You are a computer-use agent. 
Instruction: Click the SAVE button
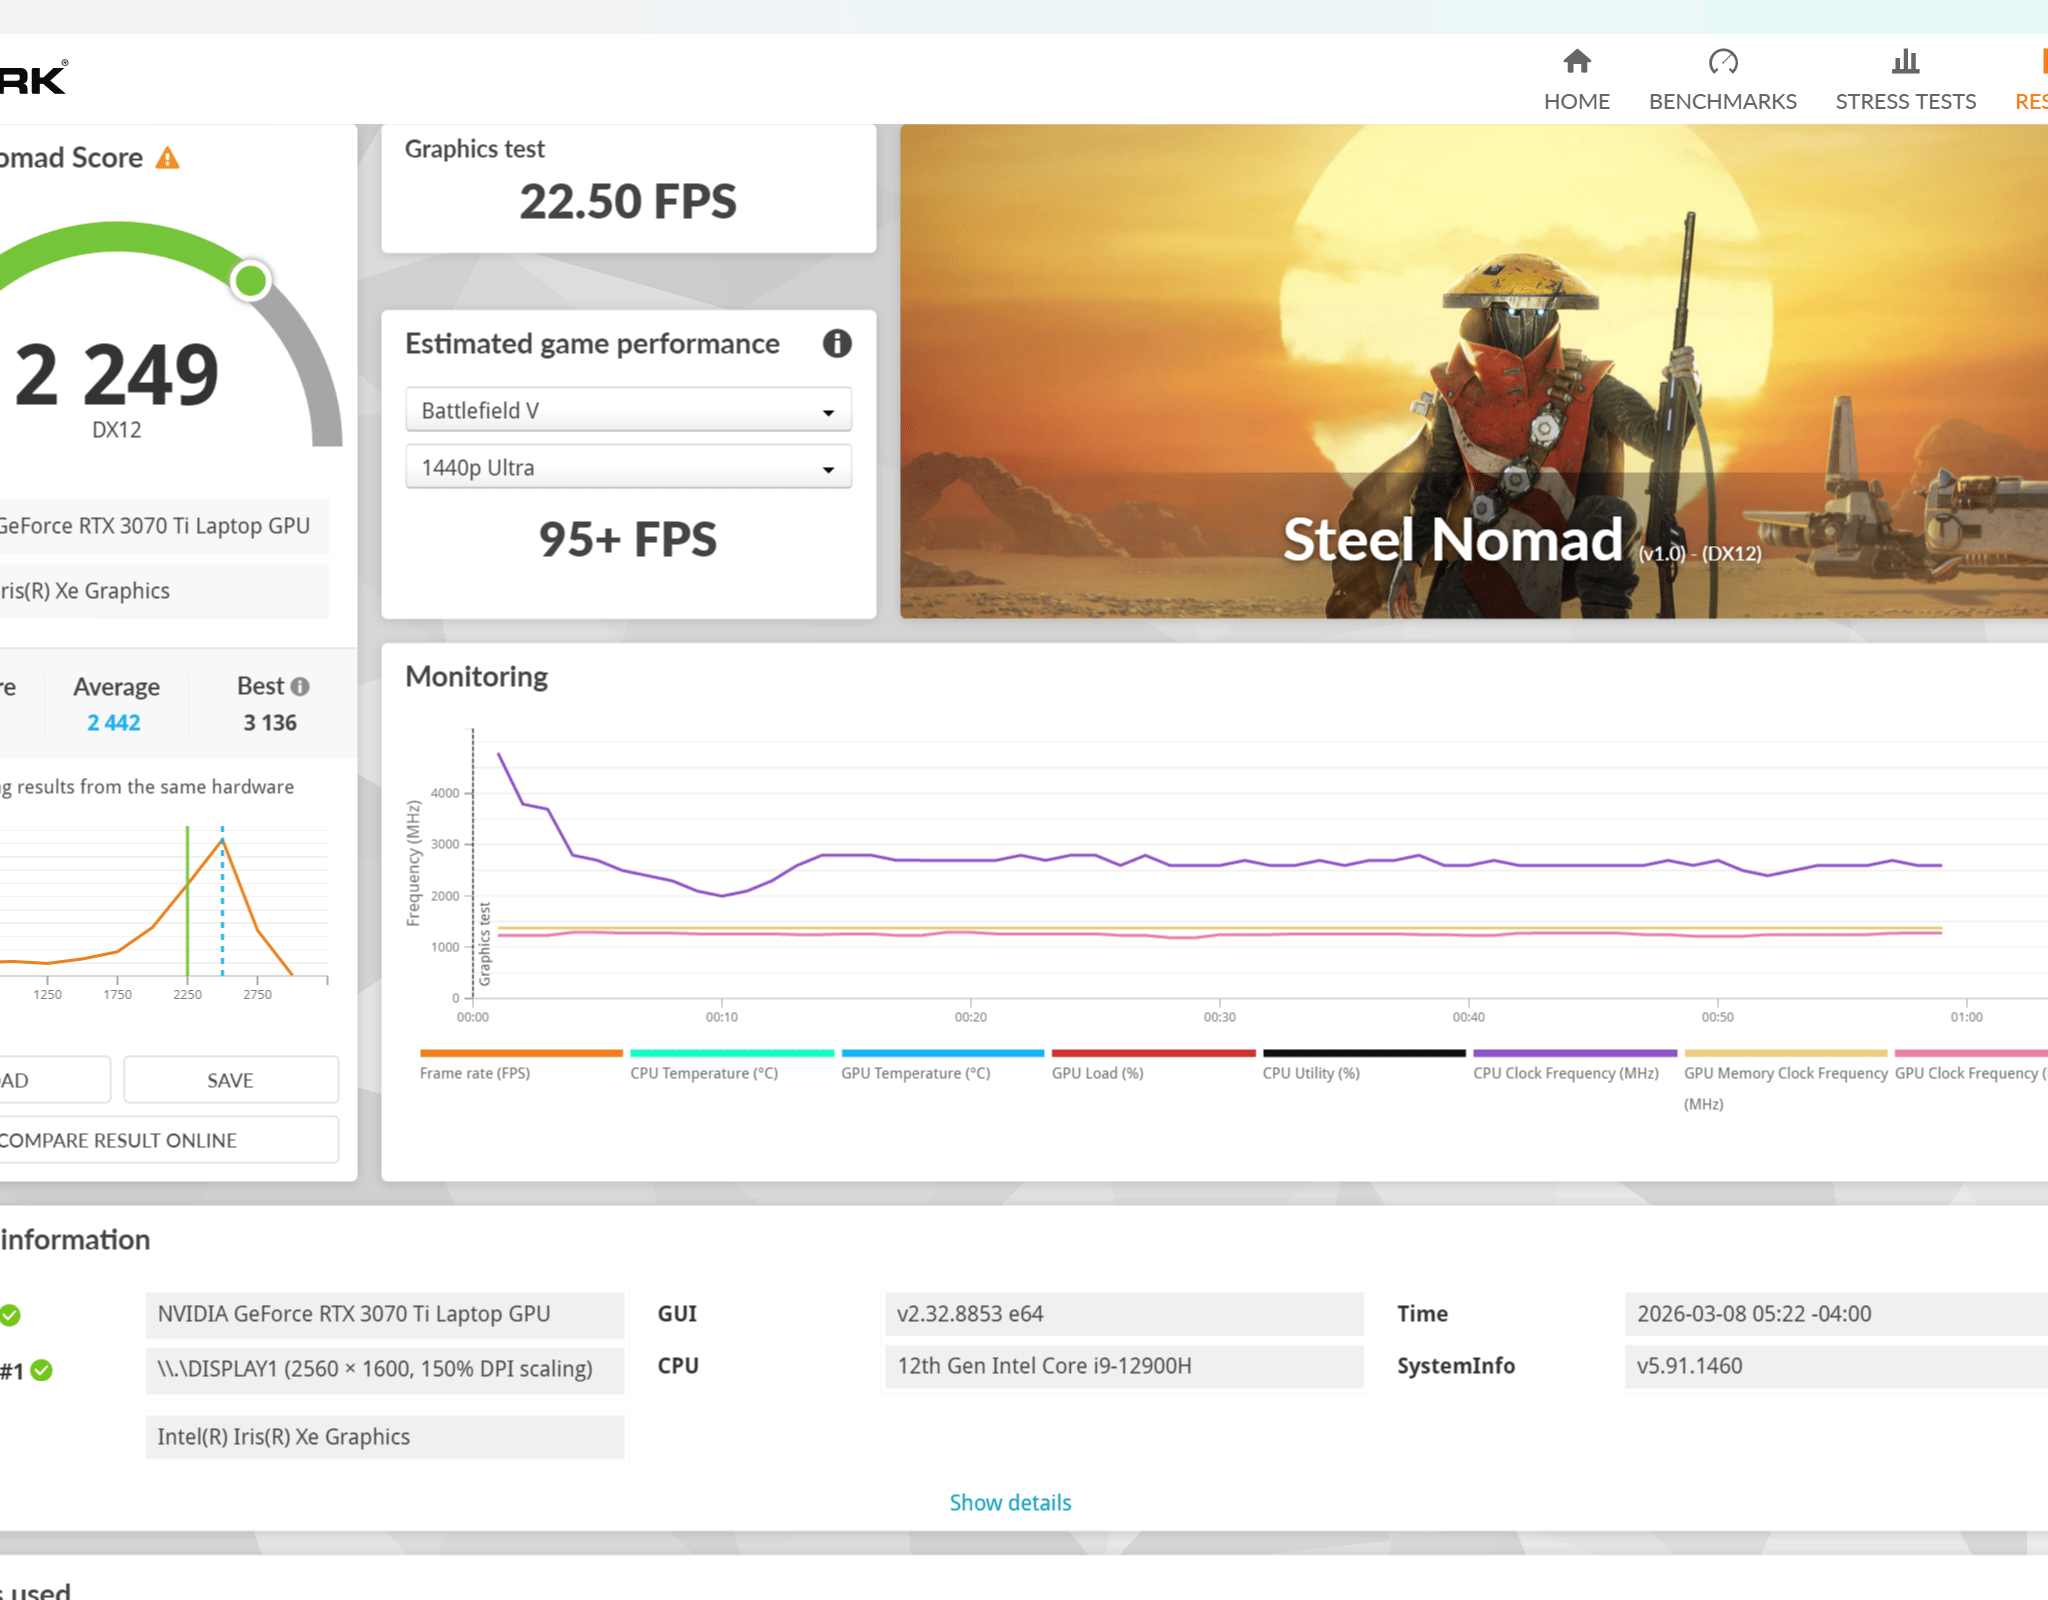coord(231,1080)
